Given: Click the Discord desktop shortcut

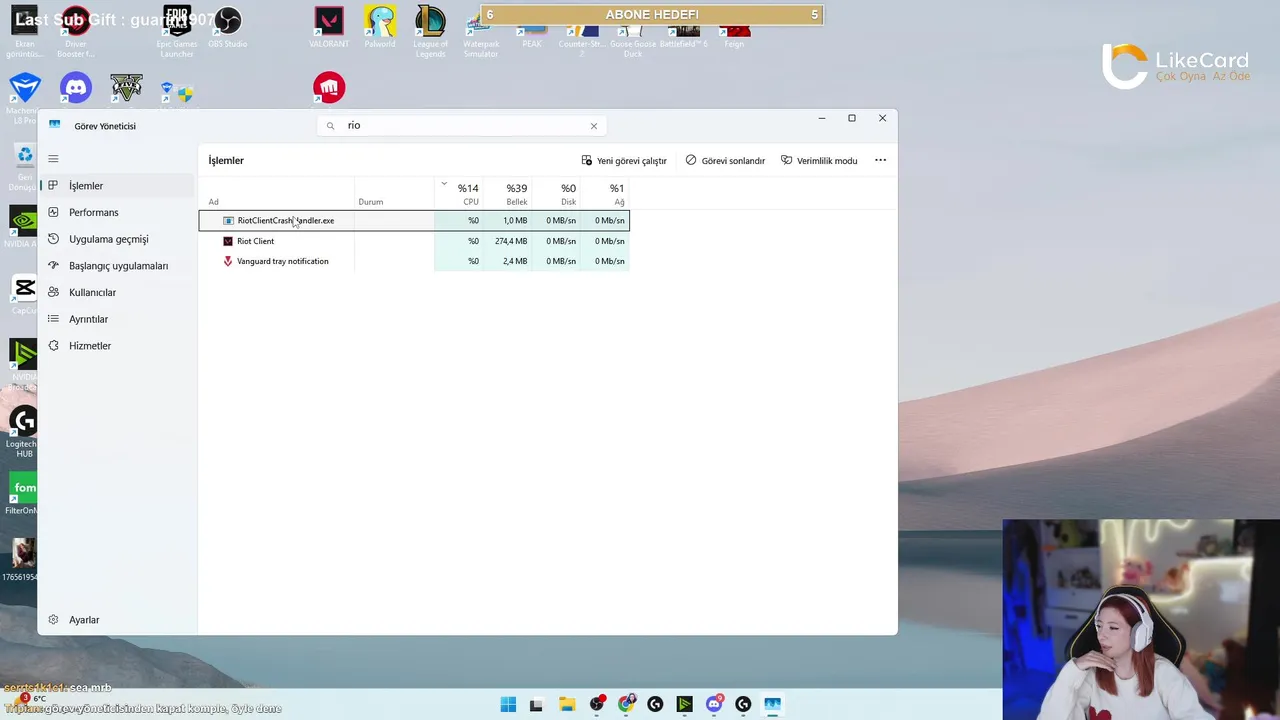Looking at the screenshot, I should coord(76,88).
